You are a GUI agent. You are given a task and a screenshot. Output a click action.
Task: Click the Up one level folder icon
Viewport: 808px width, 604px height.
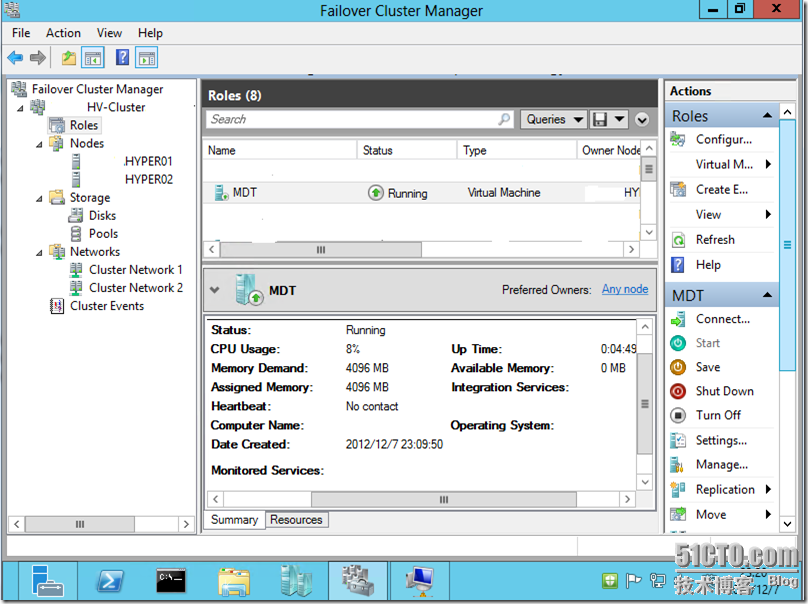69,58
